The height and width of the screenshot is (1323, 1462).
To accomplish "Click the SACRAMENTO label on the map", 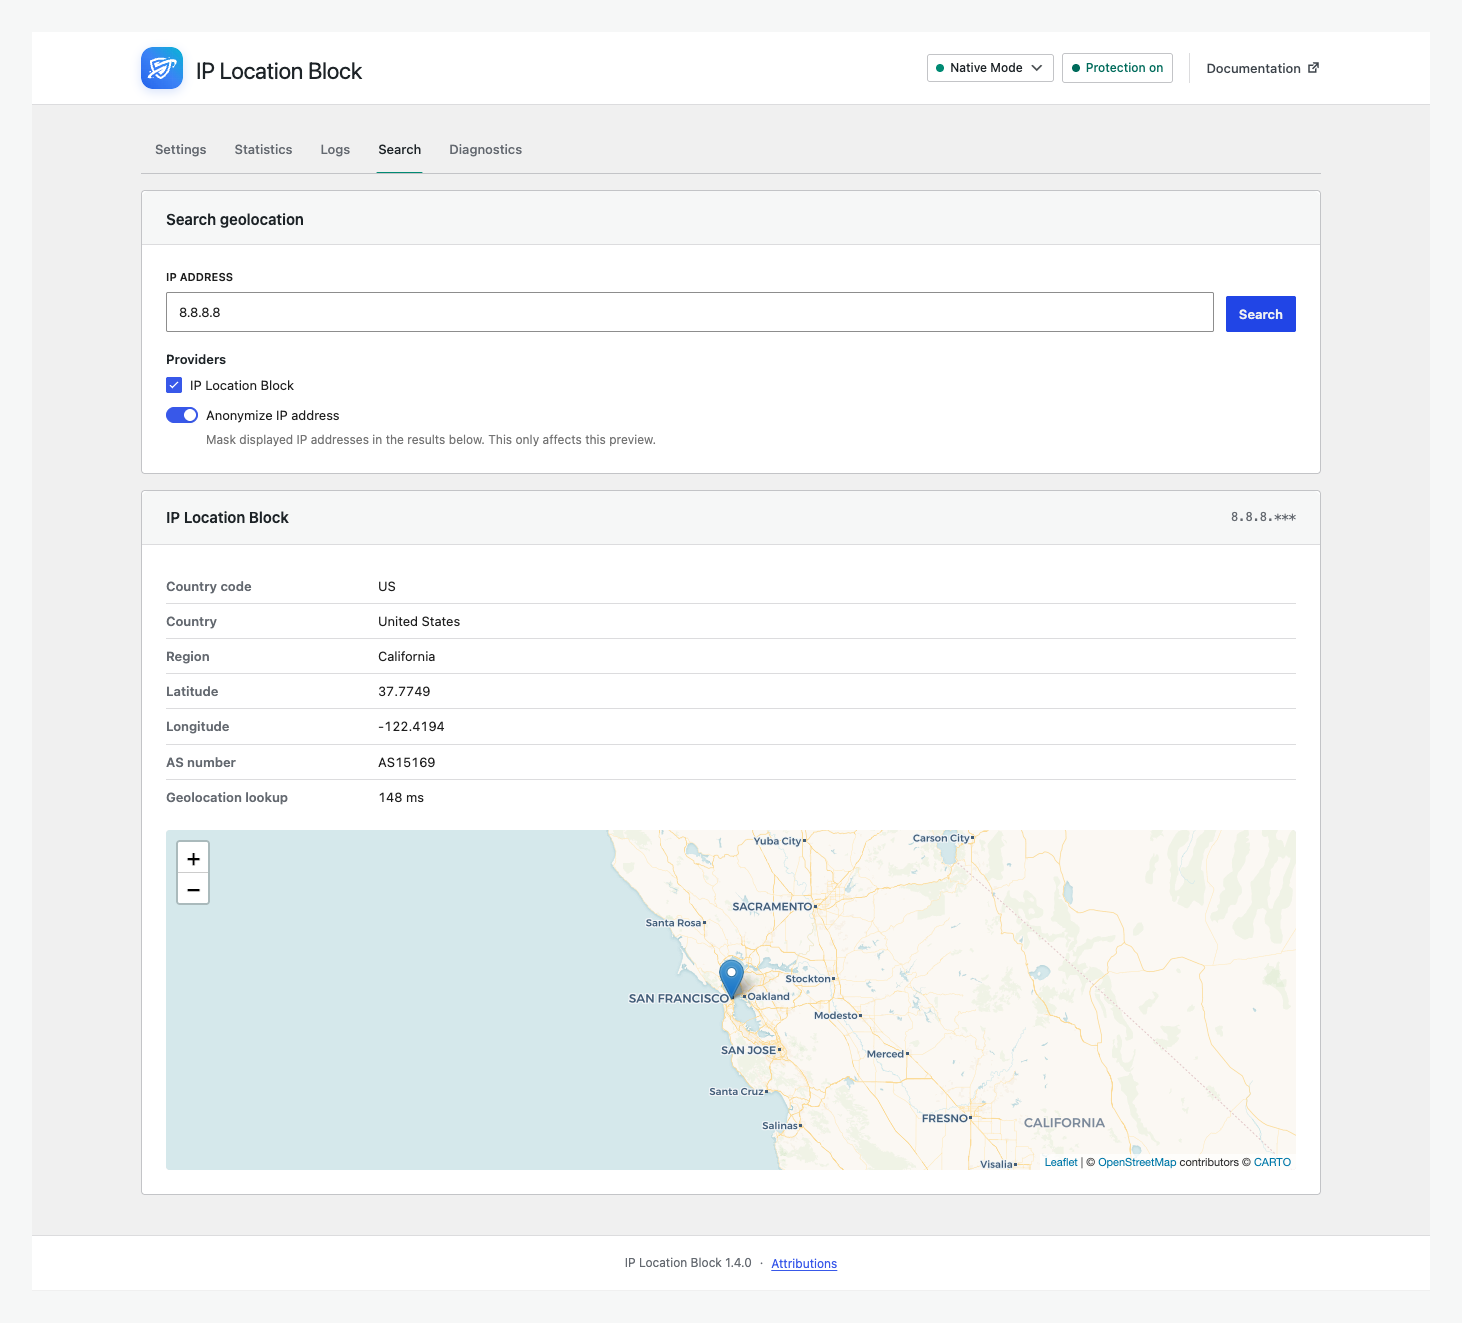I will (772, 906).
